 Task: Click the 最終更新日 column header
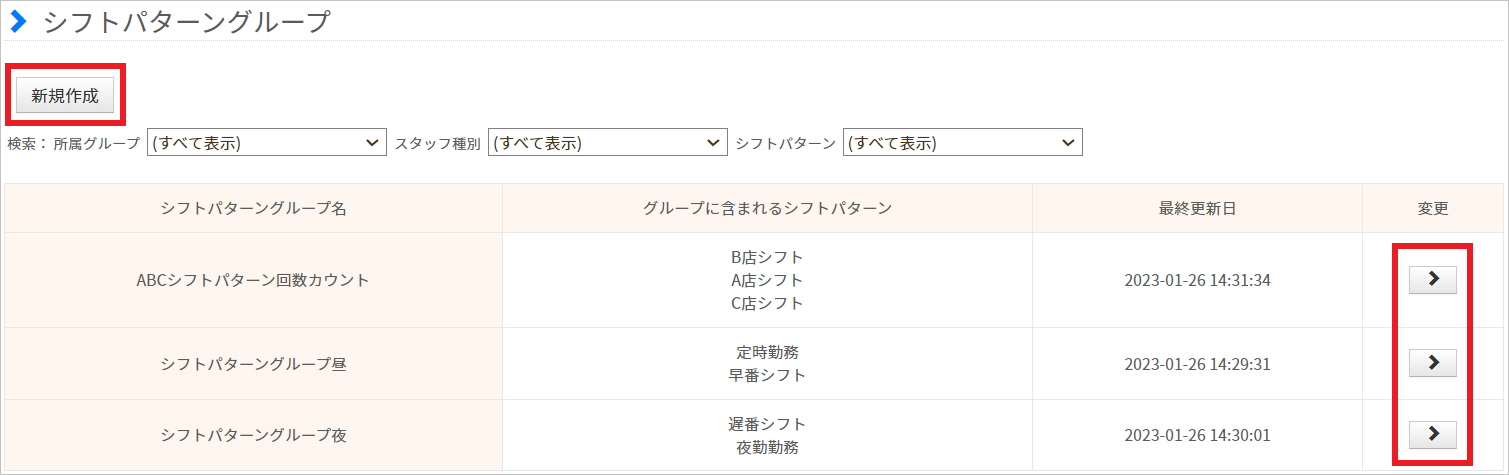[x=1197, y=208]
